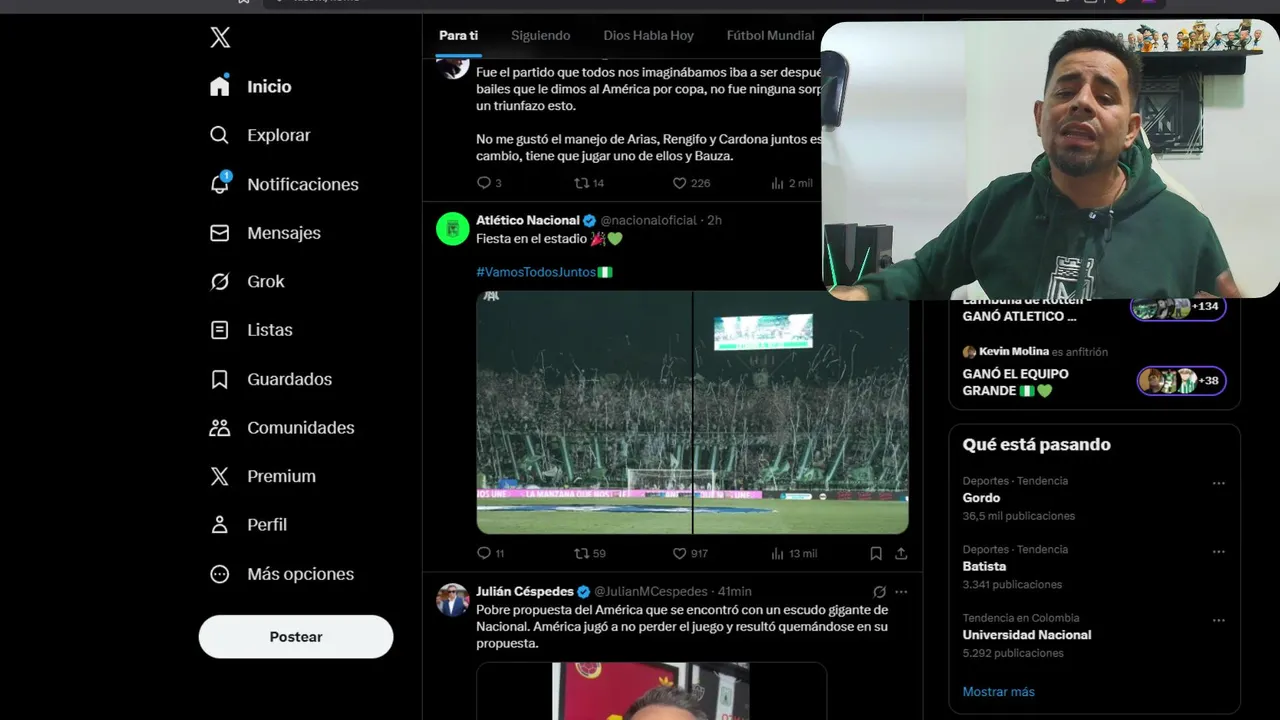This screenshot has width=1280, height=720.
Task: Switch to the Siguiendo tab
Action: coord(541,36)
